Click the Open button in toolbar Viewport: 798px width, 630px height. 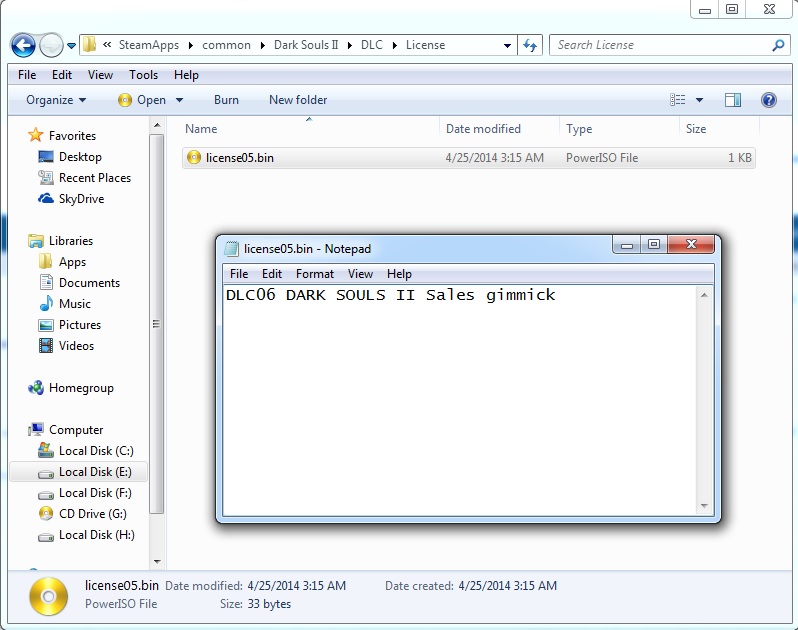[142, 100]
